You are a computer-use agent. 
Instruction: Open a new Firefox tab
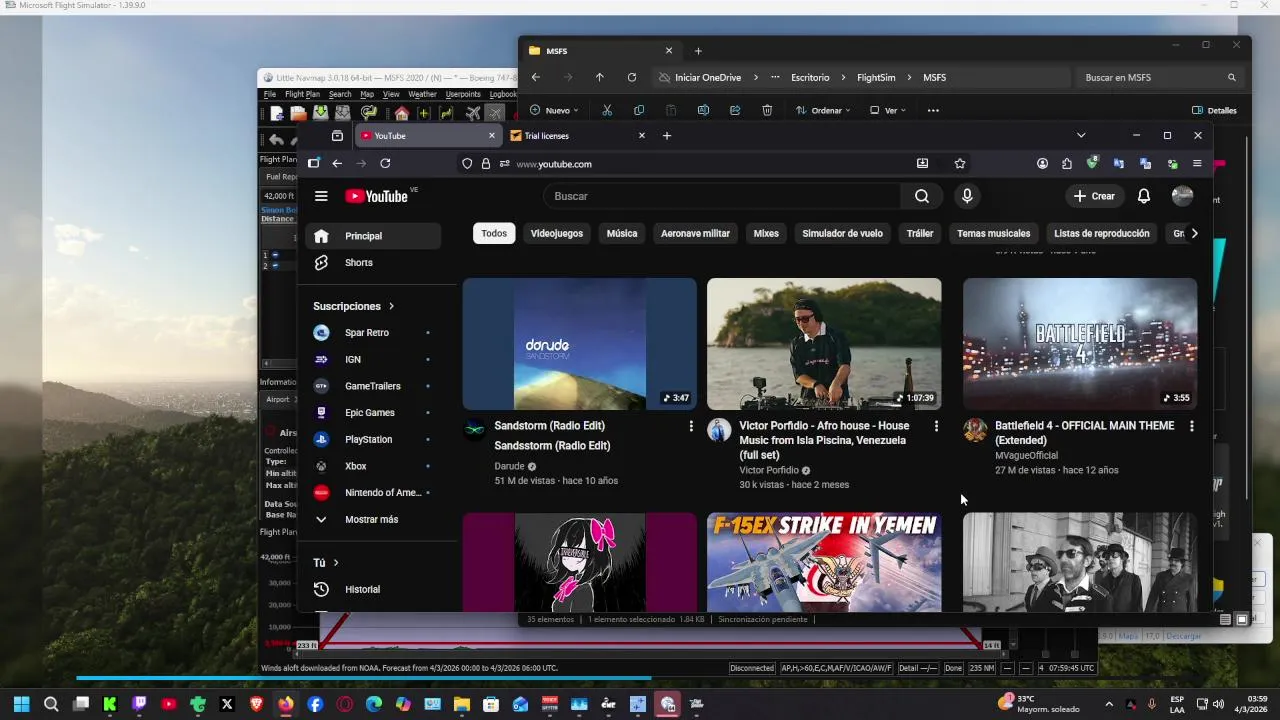pyautogui.click(x=667, y=135)
